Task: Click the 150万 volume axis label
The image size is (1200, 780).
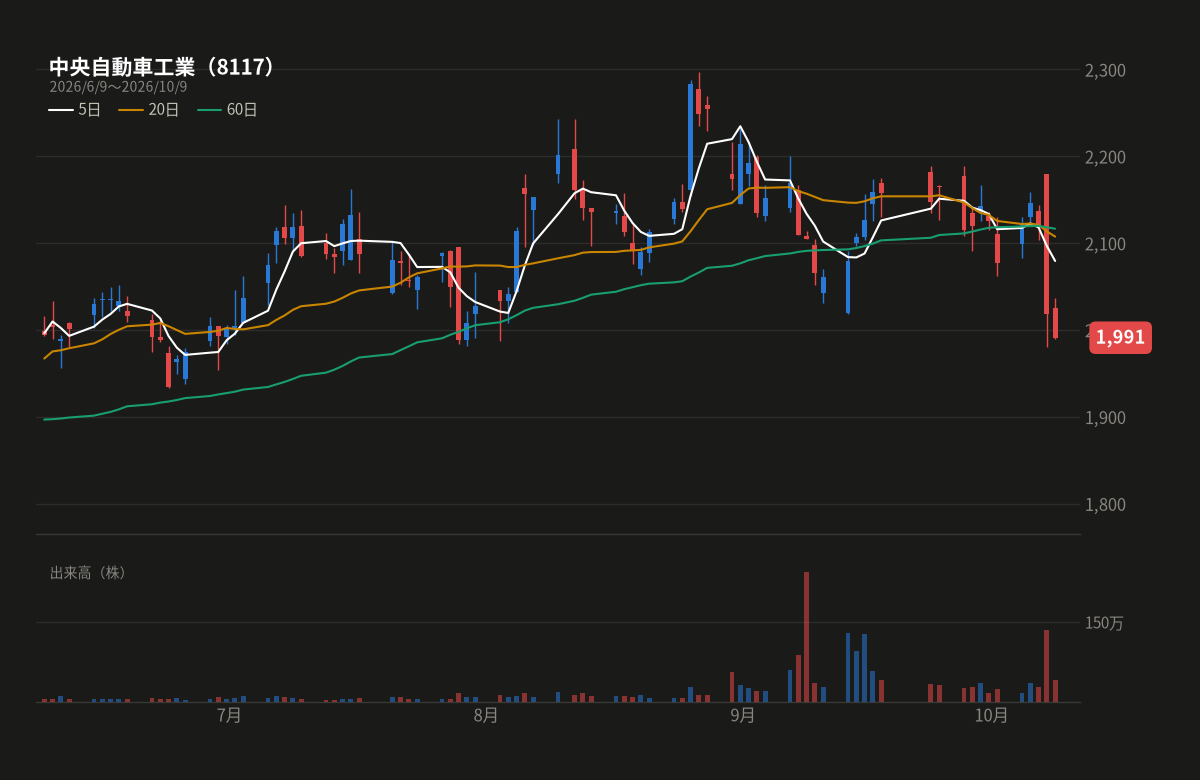Action: pos(1104,623)
